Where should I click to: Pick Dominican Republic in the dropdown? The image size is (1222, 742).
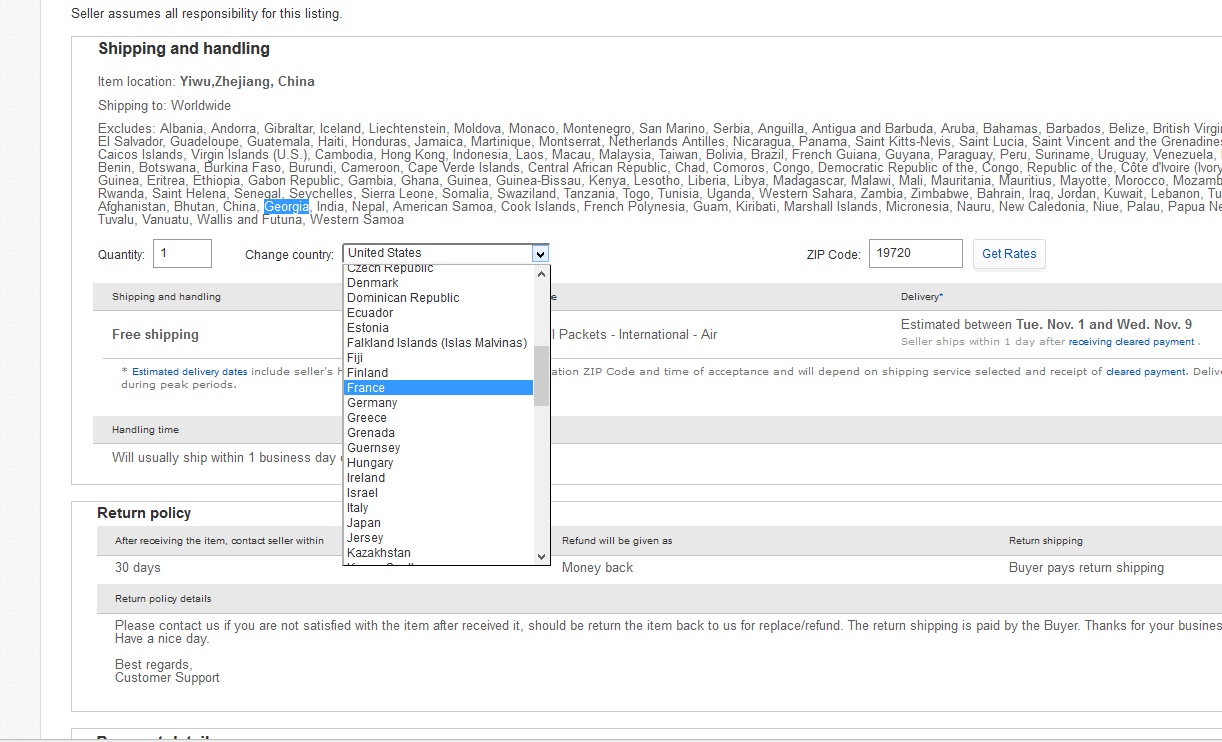(403, 298)
